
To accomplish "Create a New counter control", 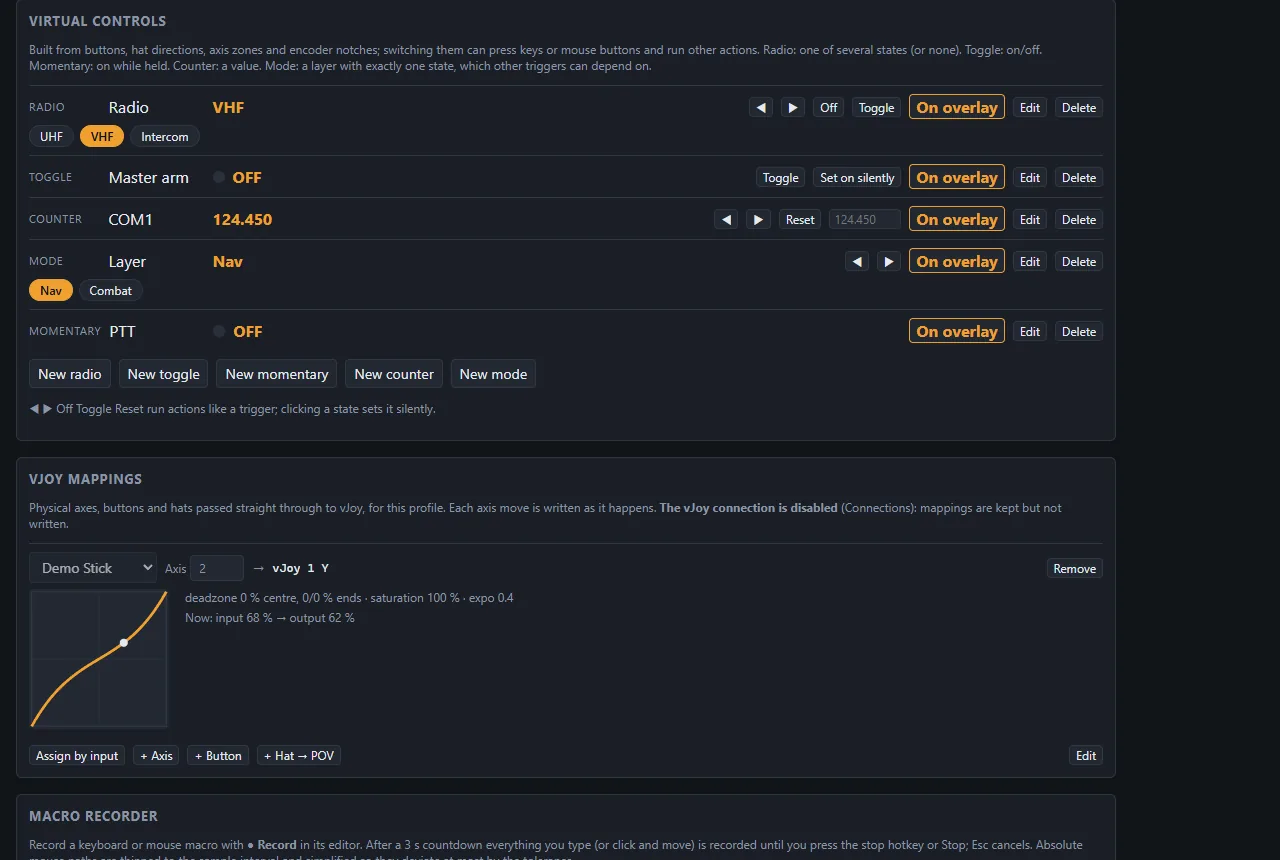I will (x=394, y=373).
